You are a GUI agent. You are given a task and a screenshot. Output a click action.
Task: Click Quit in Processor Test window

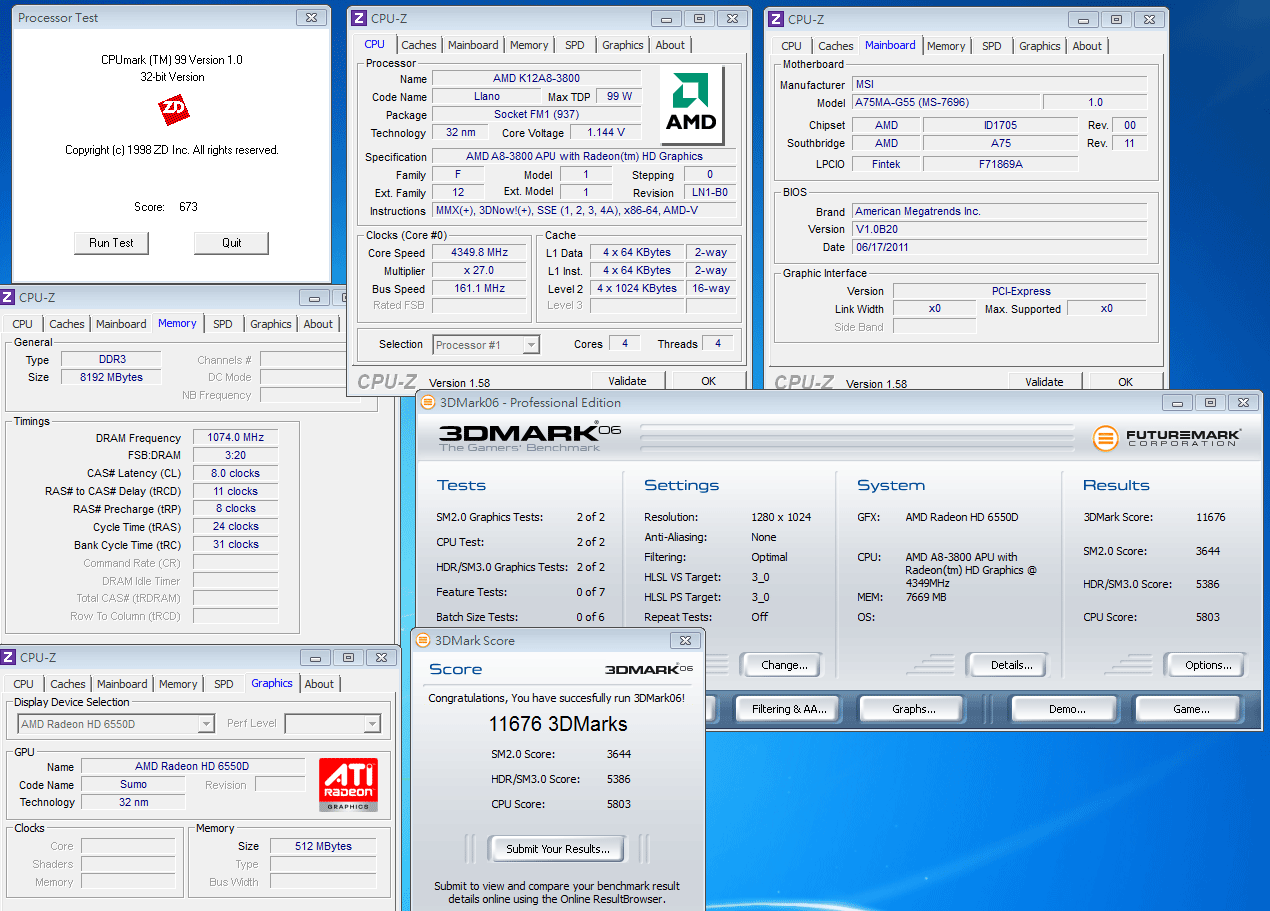(x=231, y=243)
